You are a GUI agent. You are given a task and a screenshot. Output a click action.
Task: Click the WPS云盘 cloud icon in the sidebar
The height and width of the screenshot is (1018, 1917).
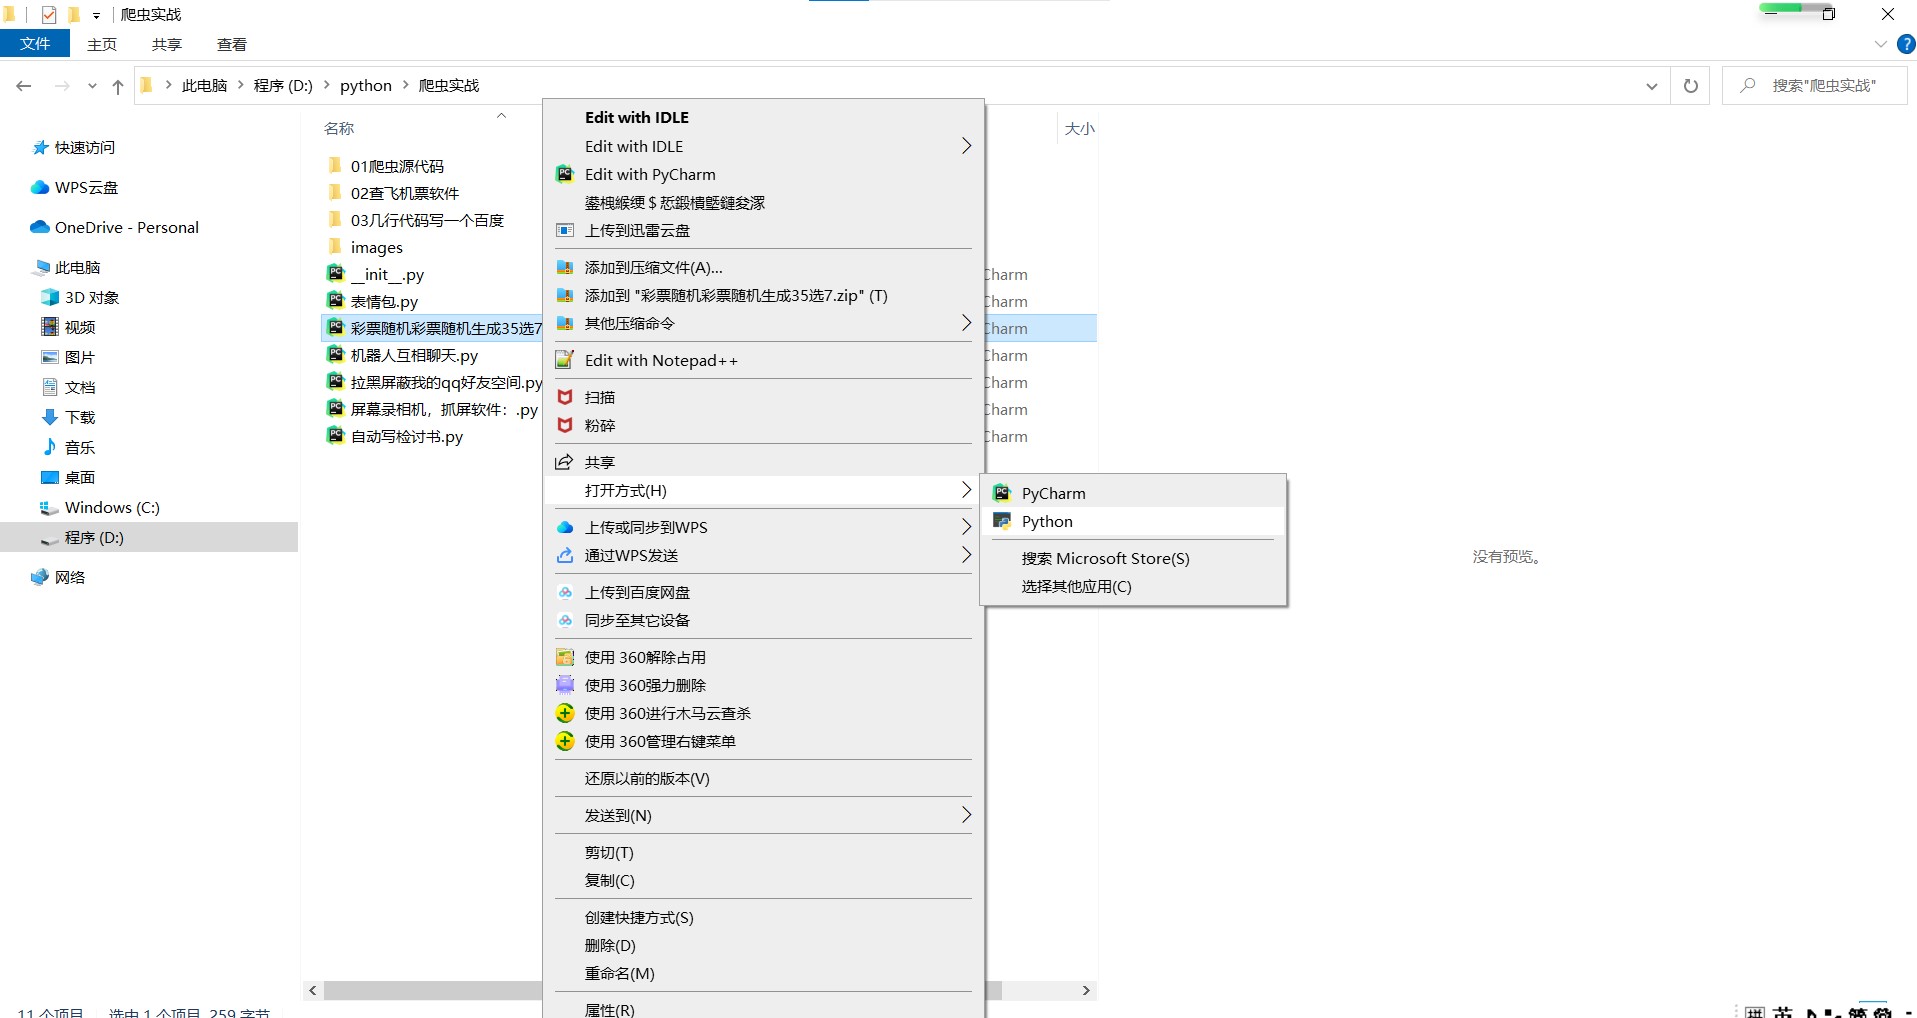coord(40,187)
